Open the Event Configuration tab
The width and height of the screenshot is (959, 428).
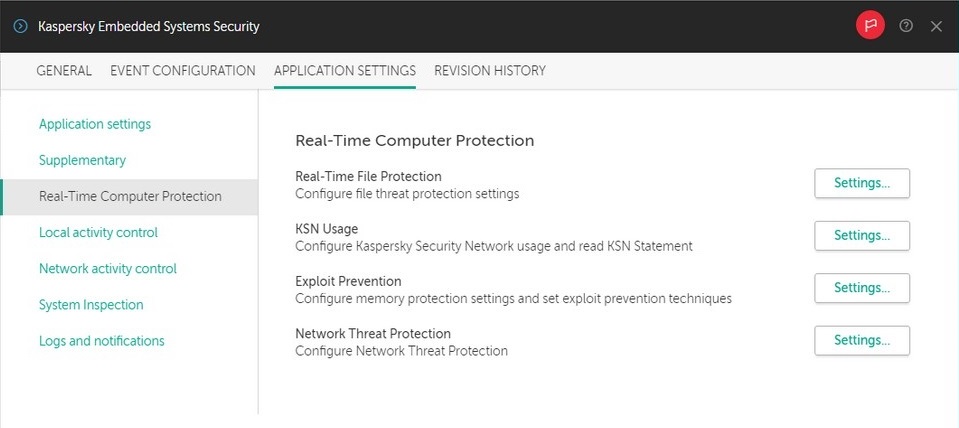[183, 71]
